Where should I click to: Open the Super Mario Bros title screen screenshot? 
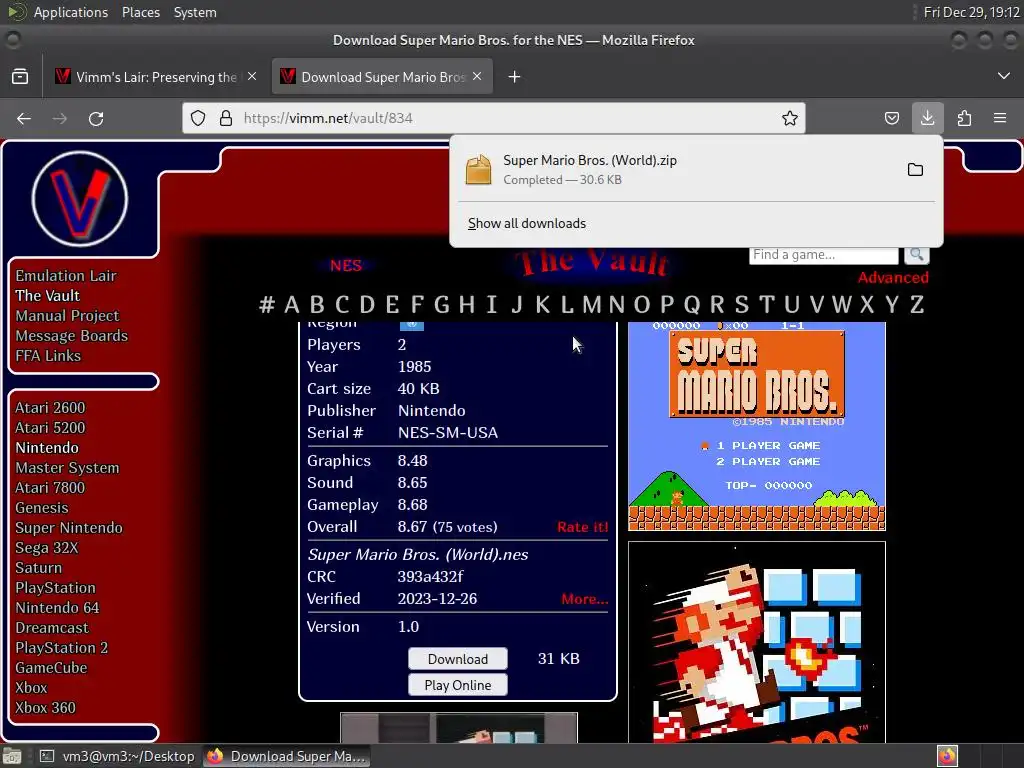757,426
